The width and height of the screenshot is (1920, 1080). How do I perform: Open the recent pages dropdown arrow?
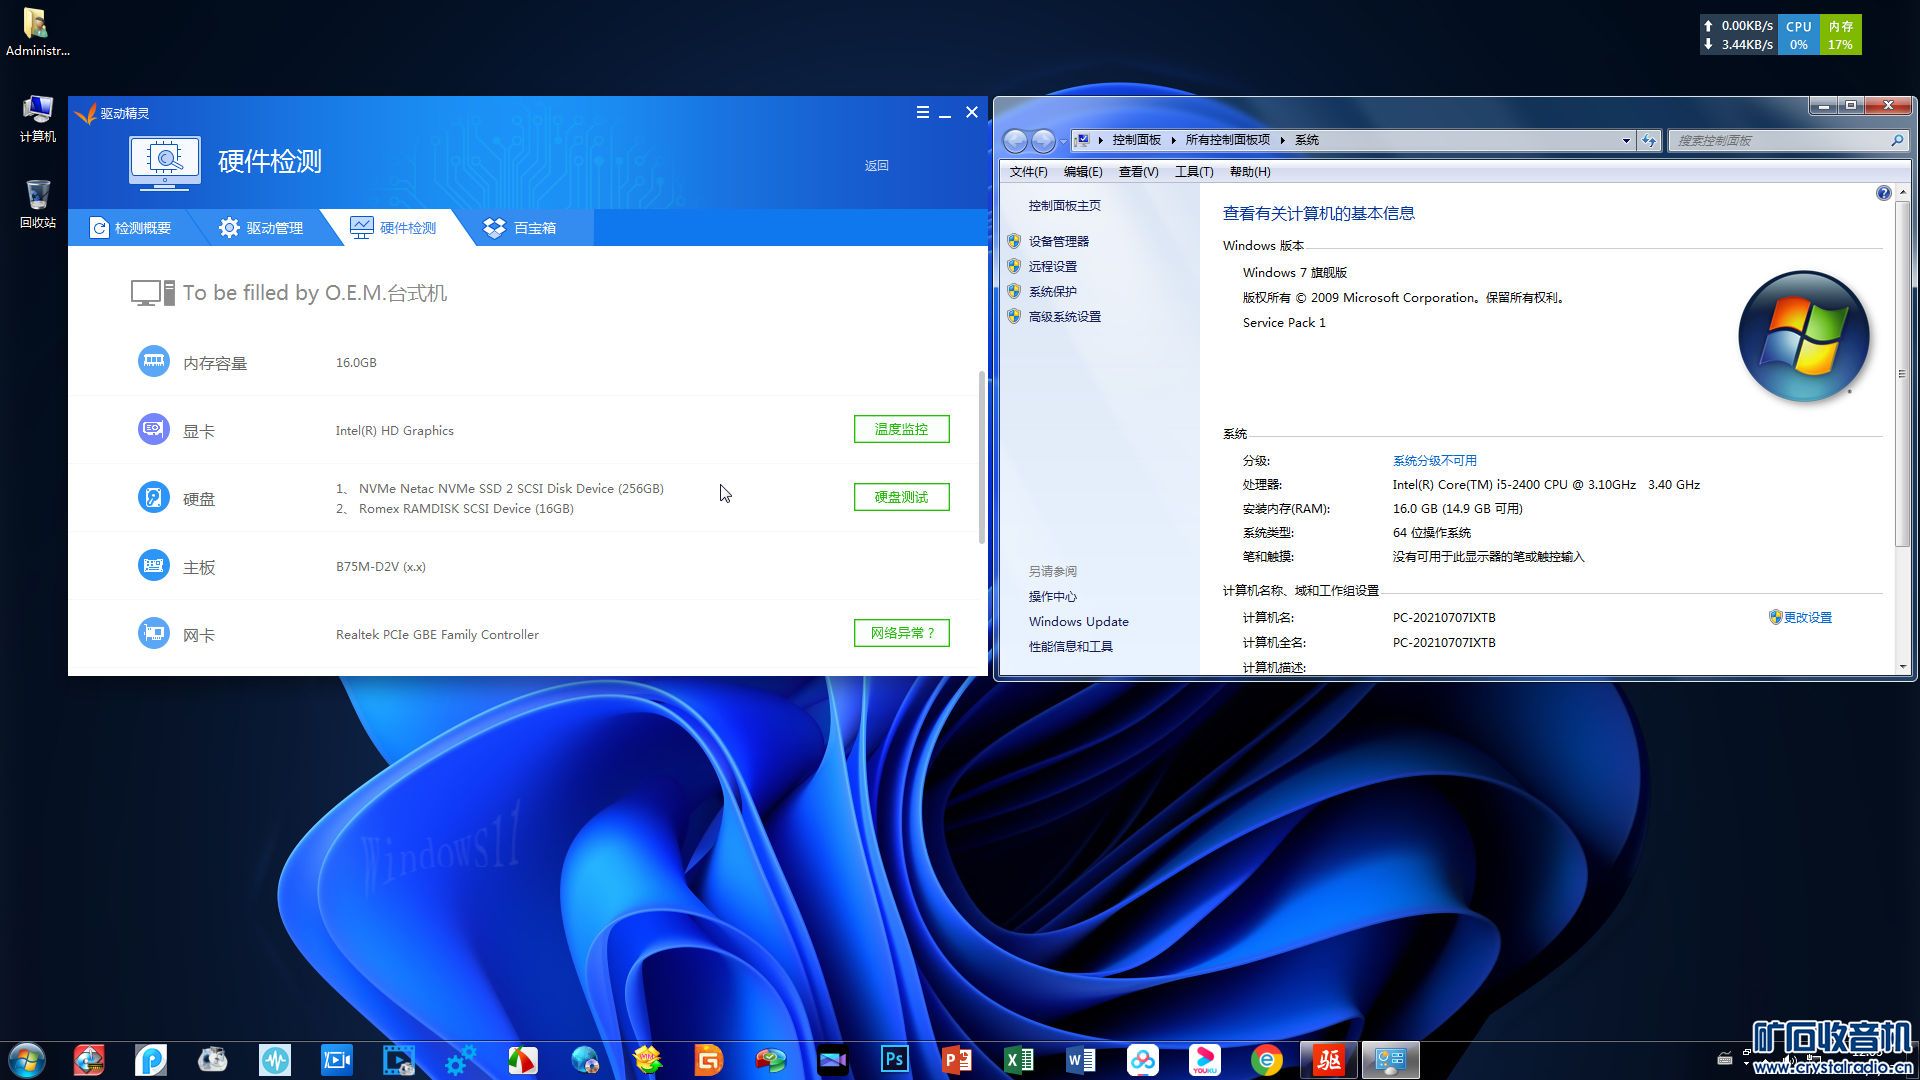click(1063, 141)
